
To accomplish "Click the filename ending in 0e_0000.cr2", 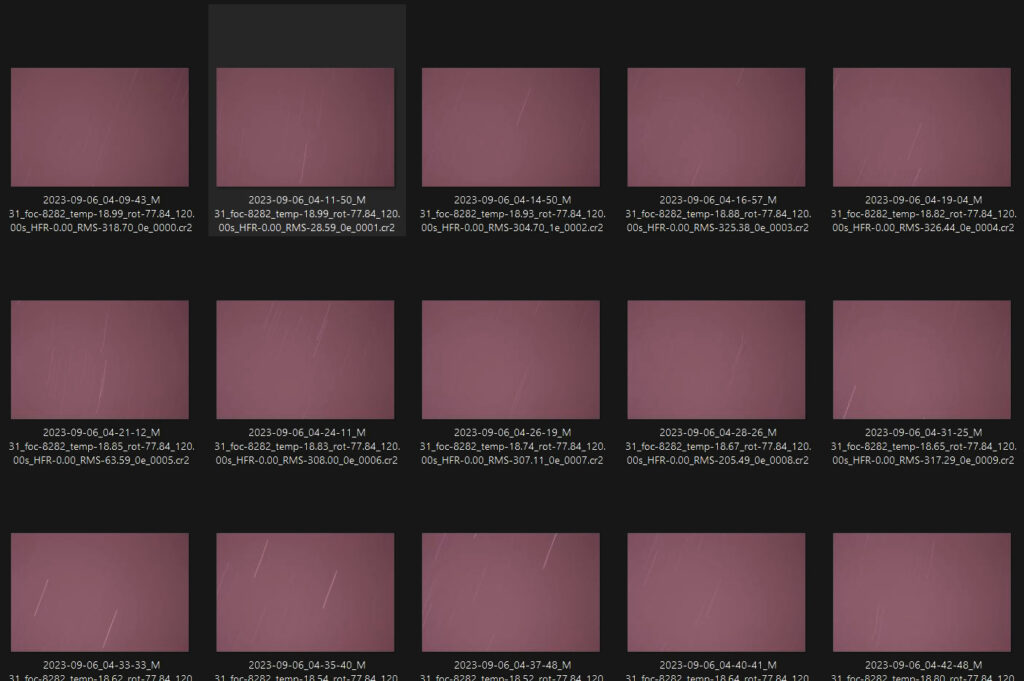I will click(99, 214).
